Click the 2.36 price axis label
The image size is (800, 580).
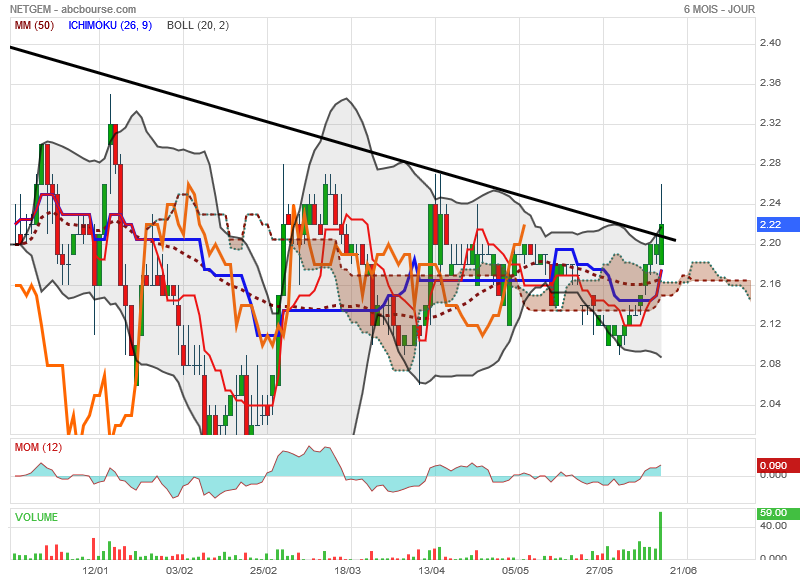(770, 83)
